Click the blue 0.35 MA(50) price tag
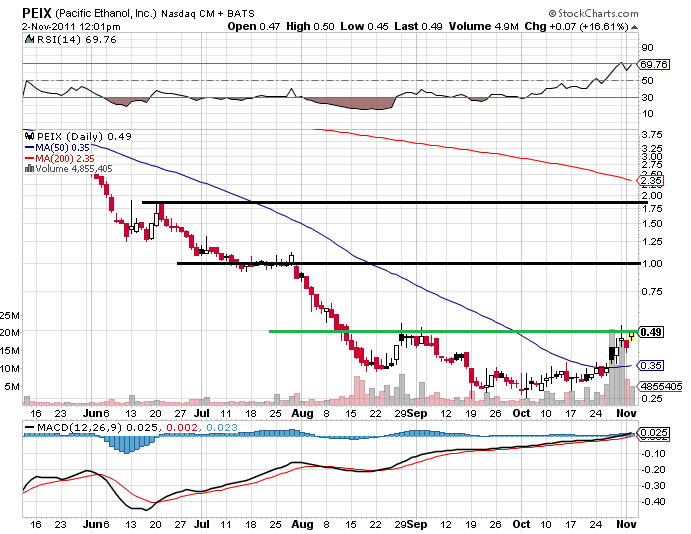Screen dimensions: 691x534 [651, 365]
